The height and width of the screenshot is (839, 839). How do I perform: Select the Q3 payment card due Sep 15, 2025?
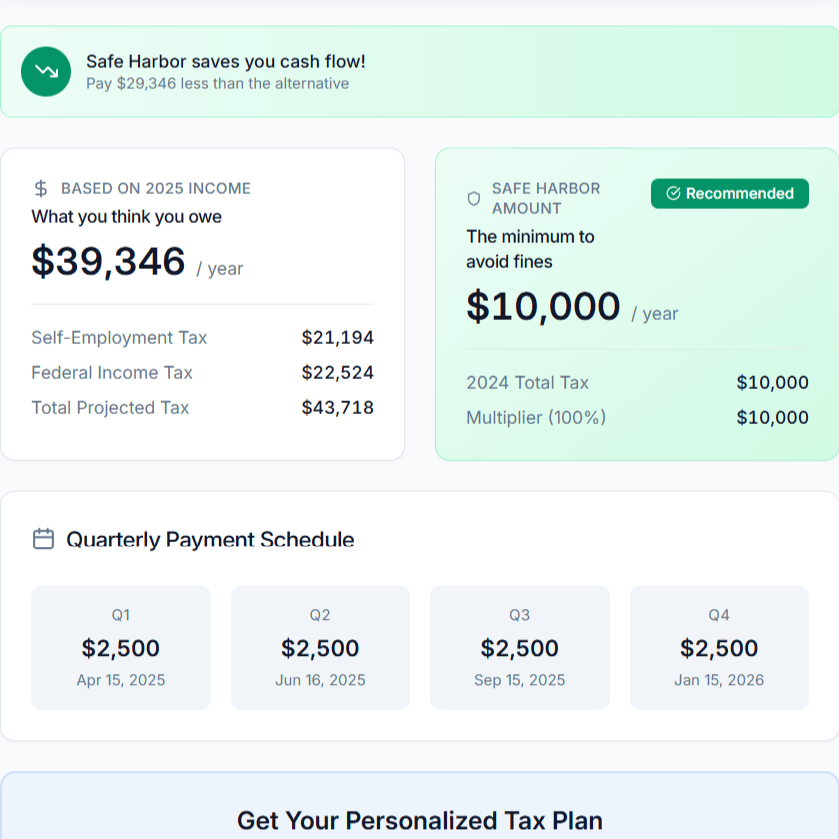tap(519, 648)
